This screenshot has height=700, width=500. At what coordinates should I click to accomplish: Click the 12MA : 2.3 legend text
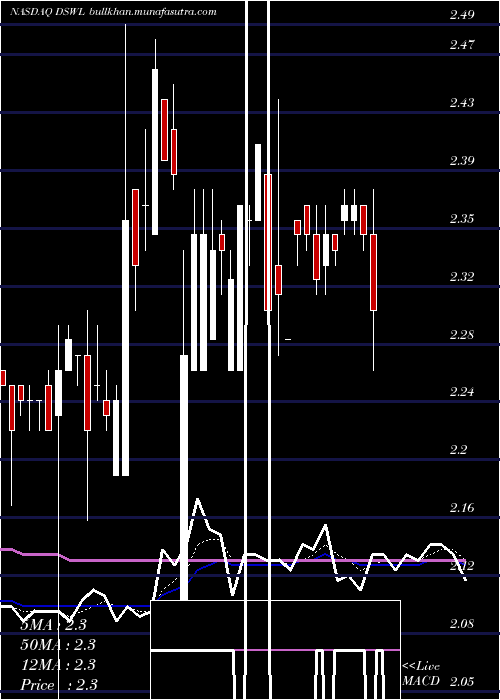click(x=58, y=665)
